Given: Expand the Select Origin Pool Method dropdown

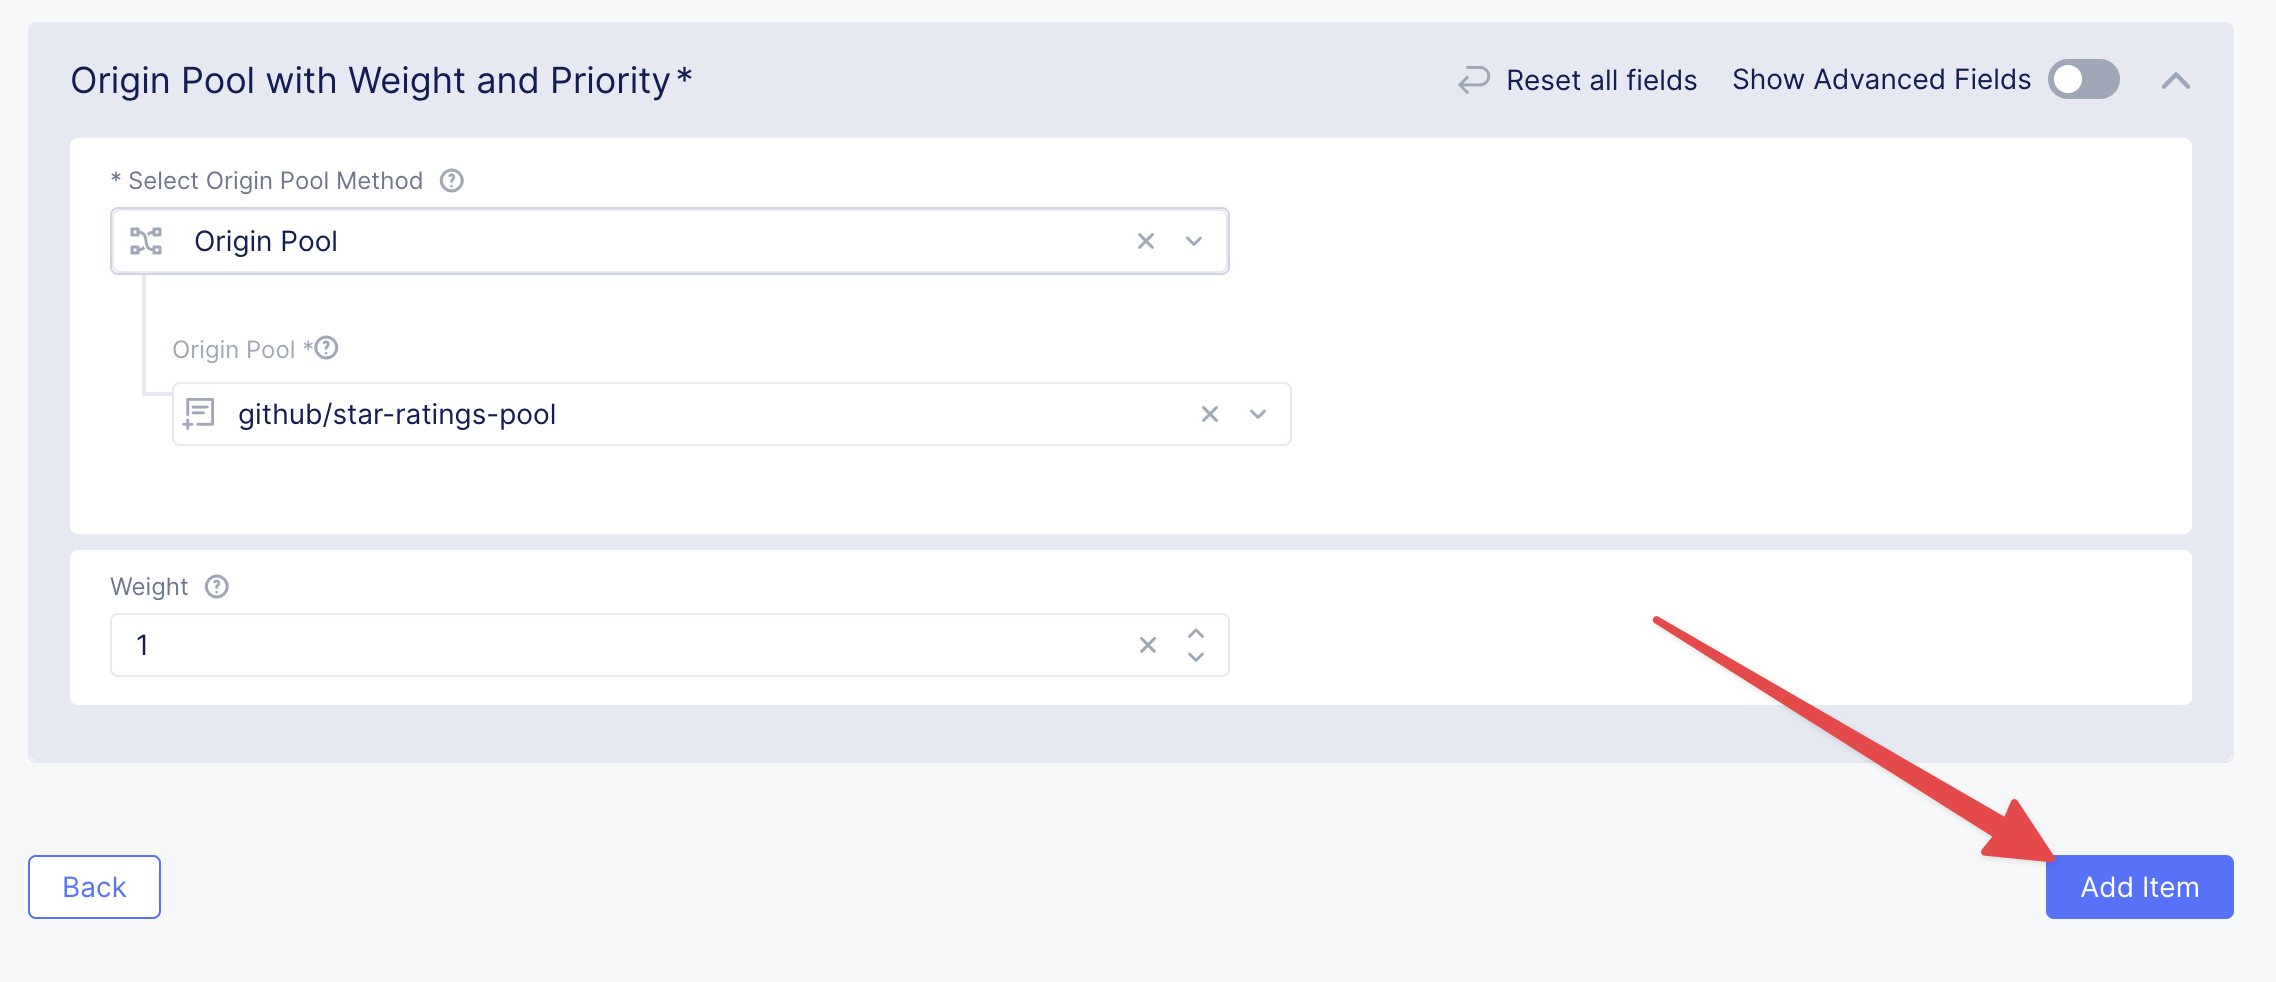Looking at the screenshot, I should click(x=1194, y=241).
